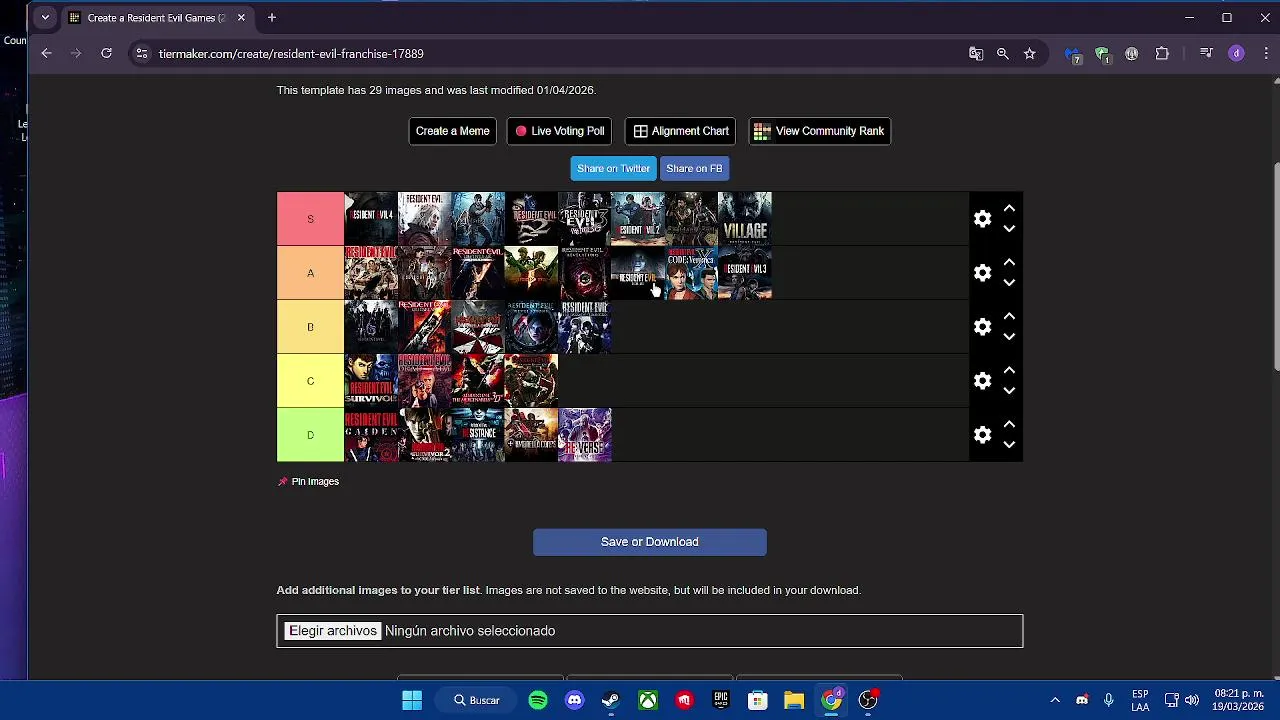The height and width of the screenshot is (720, 1280).
Task: Move C tier row up with arrow
Action: 1009,370
